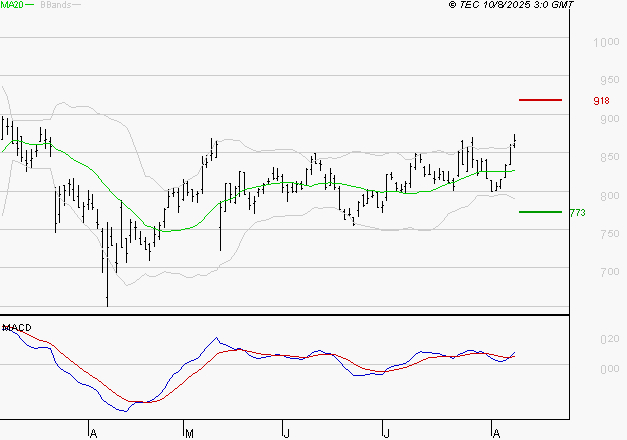Click the 950 price axis label
Image resolution: width=627 pixels, height=440 pixels.
[607, 81]
